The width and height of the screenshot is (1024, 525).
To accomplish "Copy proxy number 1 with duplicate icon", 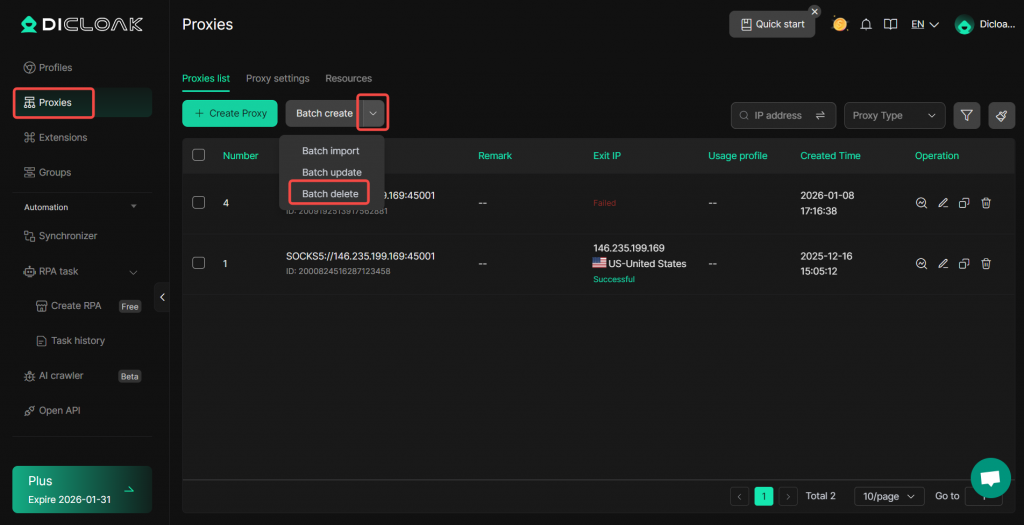I will coord(964,264).
